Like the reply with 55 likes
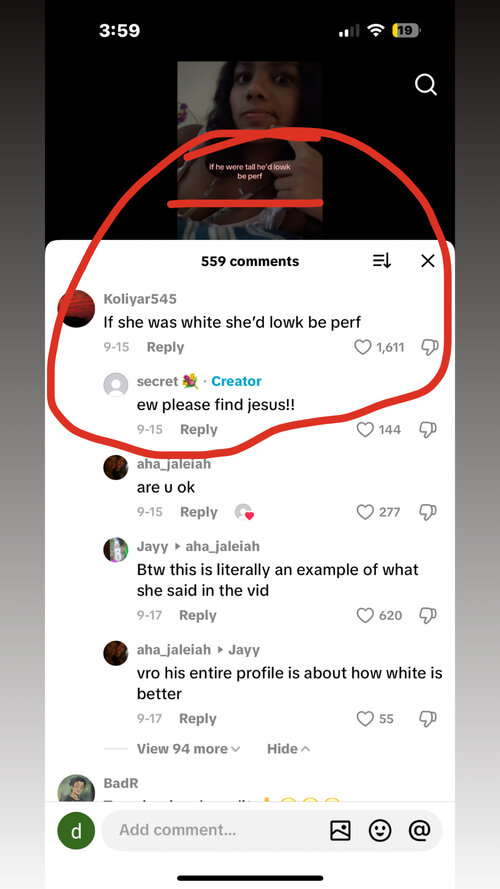500x889 pixels. pyautogui.click(x=365, y=718)
